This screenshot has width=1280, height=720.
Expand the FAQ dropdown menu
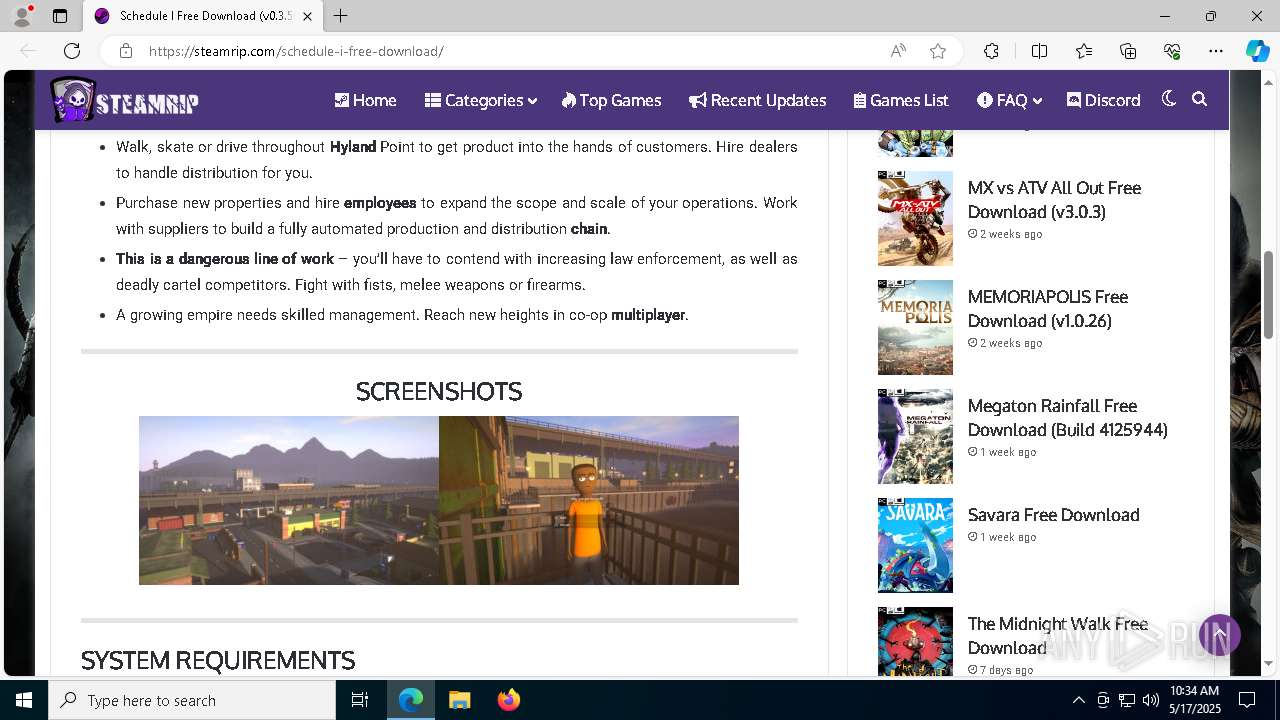(1009, 100)
